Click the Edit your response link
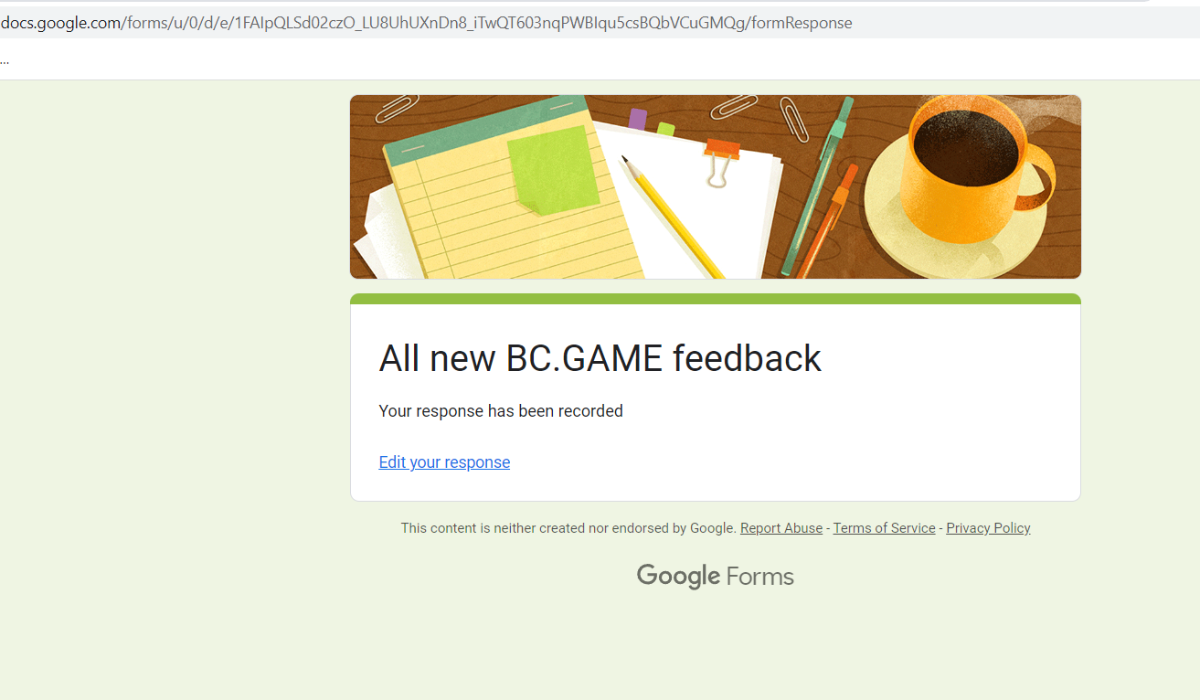The height and width of the screenshot is (700, 1200). coord(444,462)
